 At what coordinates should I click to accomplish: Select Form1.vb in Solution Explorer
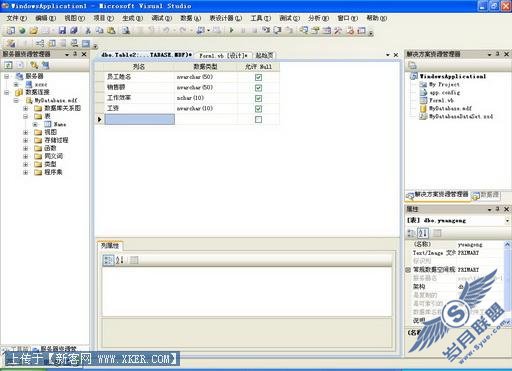click(441, 100)
